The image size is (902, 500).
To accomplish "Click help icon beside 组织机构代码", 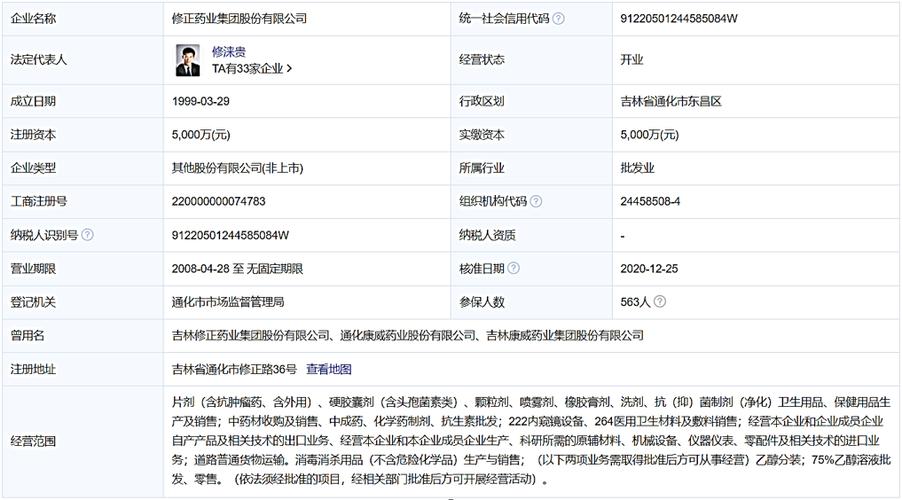I will tap(536, 201).
